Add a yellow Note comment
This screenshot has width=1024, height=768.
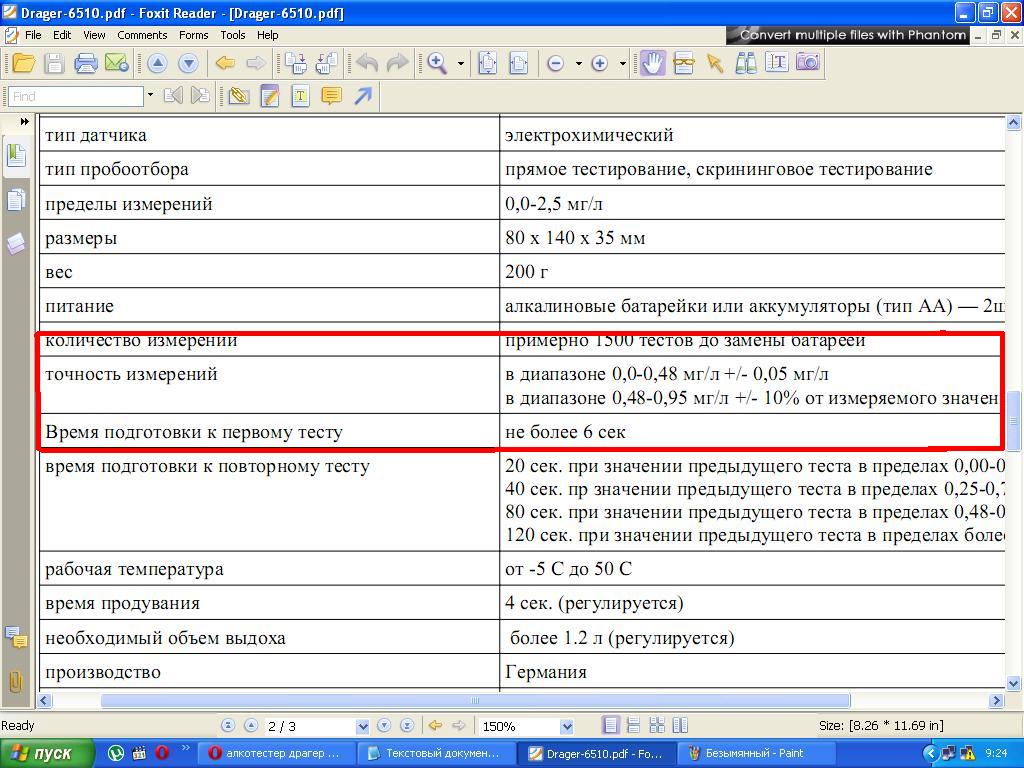[332, 97]
